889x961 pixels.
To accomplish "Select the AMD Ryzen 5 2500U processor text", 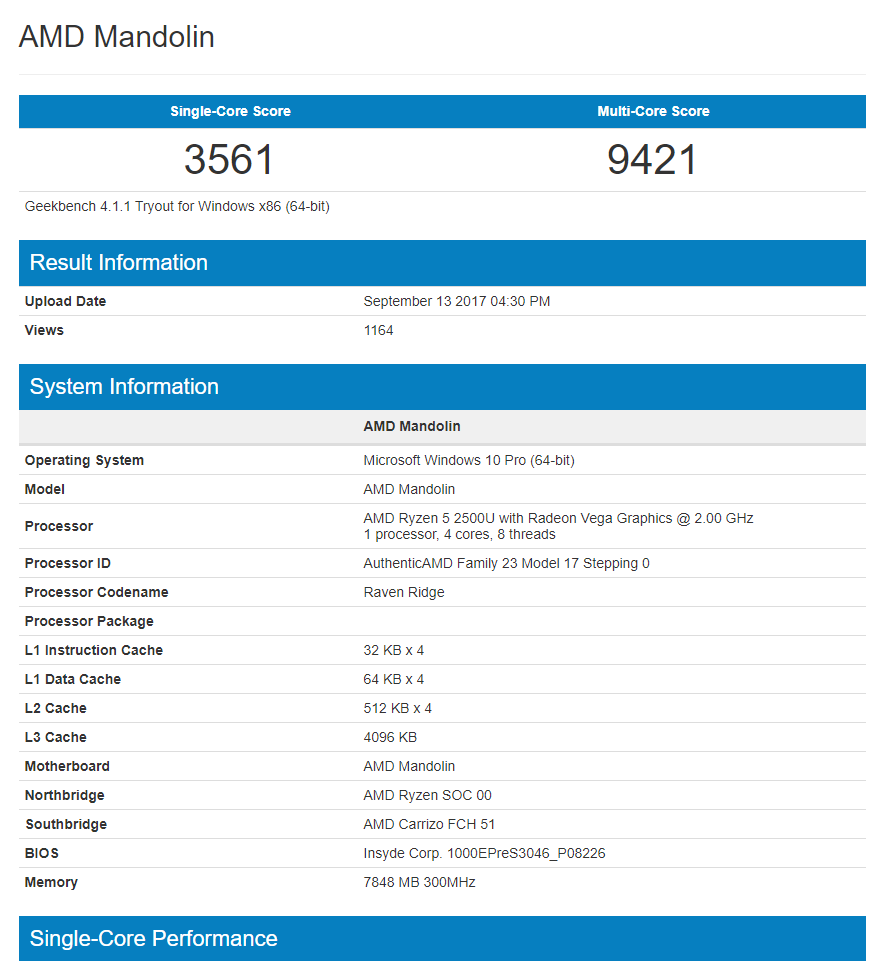I will click(x=558, y=518).
